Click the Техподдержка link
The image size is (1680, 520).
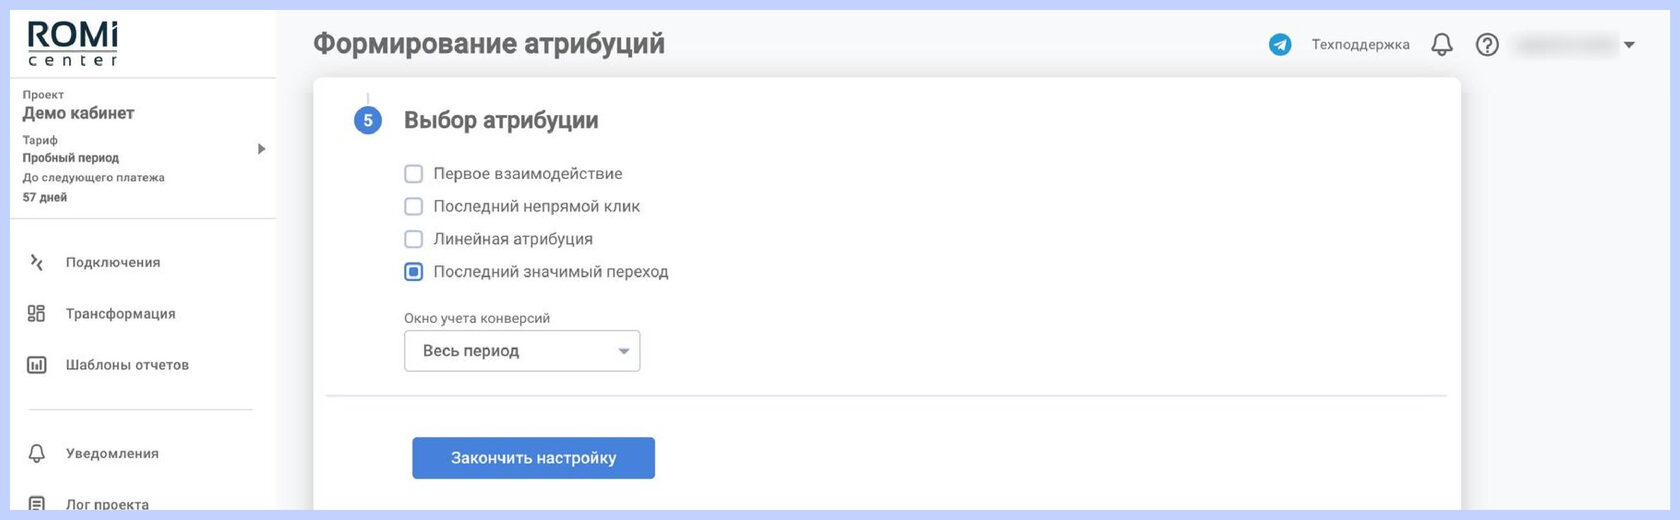click(1360, 45)
